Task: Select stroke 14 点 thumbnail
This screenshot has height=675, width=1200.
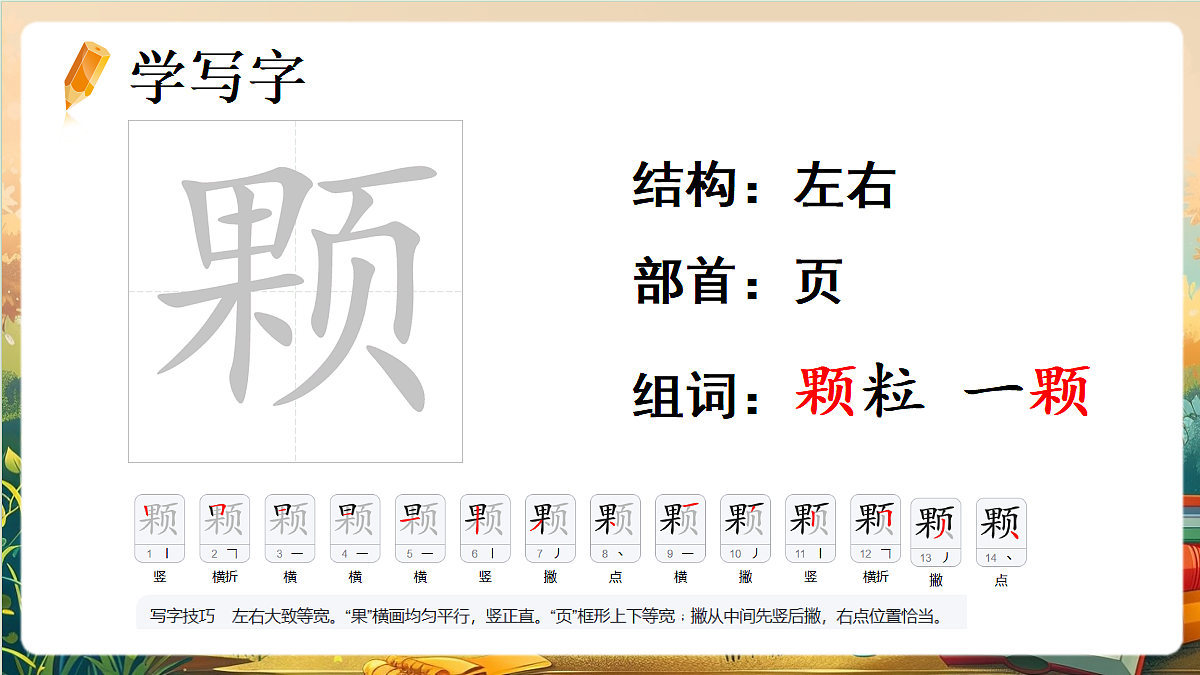Action: 1001,533
